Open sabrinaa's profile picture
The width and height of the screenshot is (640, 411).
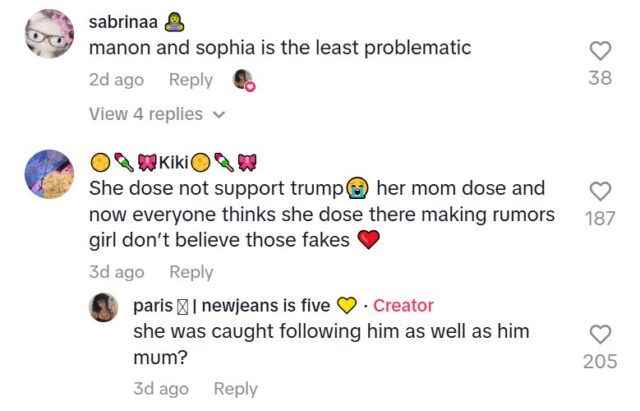pyautogui.click(x=46, y=35)
